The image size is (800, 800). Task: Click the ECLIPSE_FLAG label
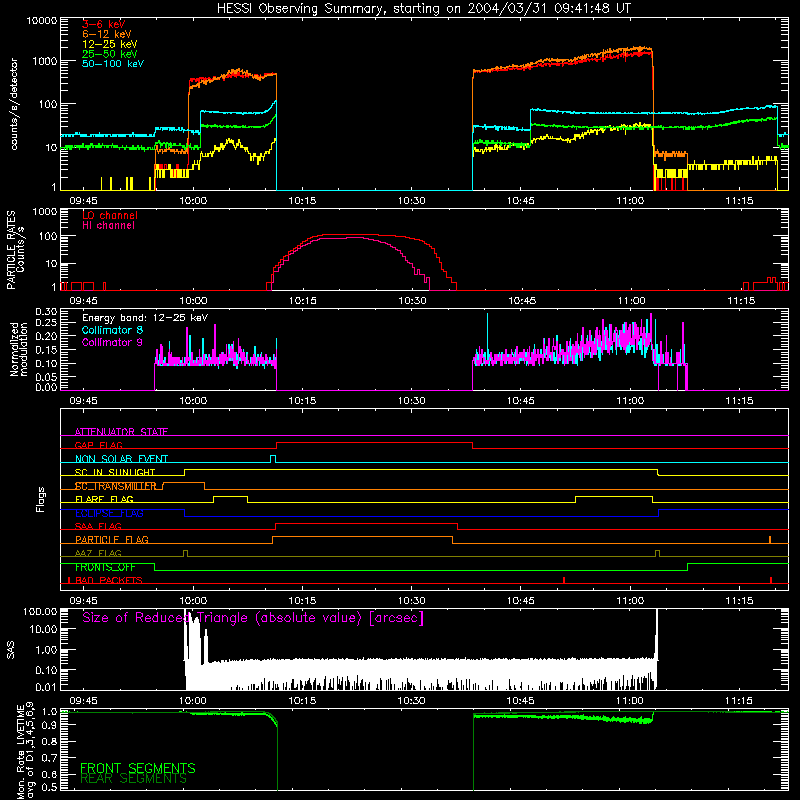(x=109, y=513)
